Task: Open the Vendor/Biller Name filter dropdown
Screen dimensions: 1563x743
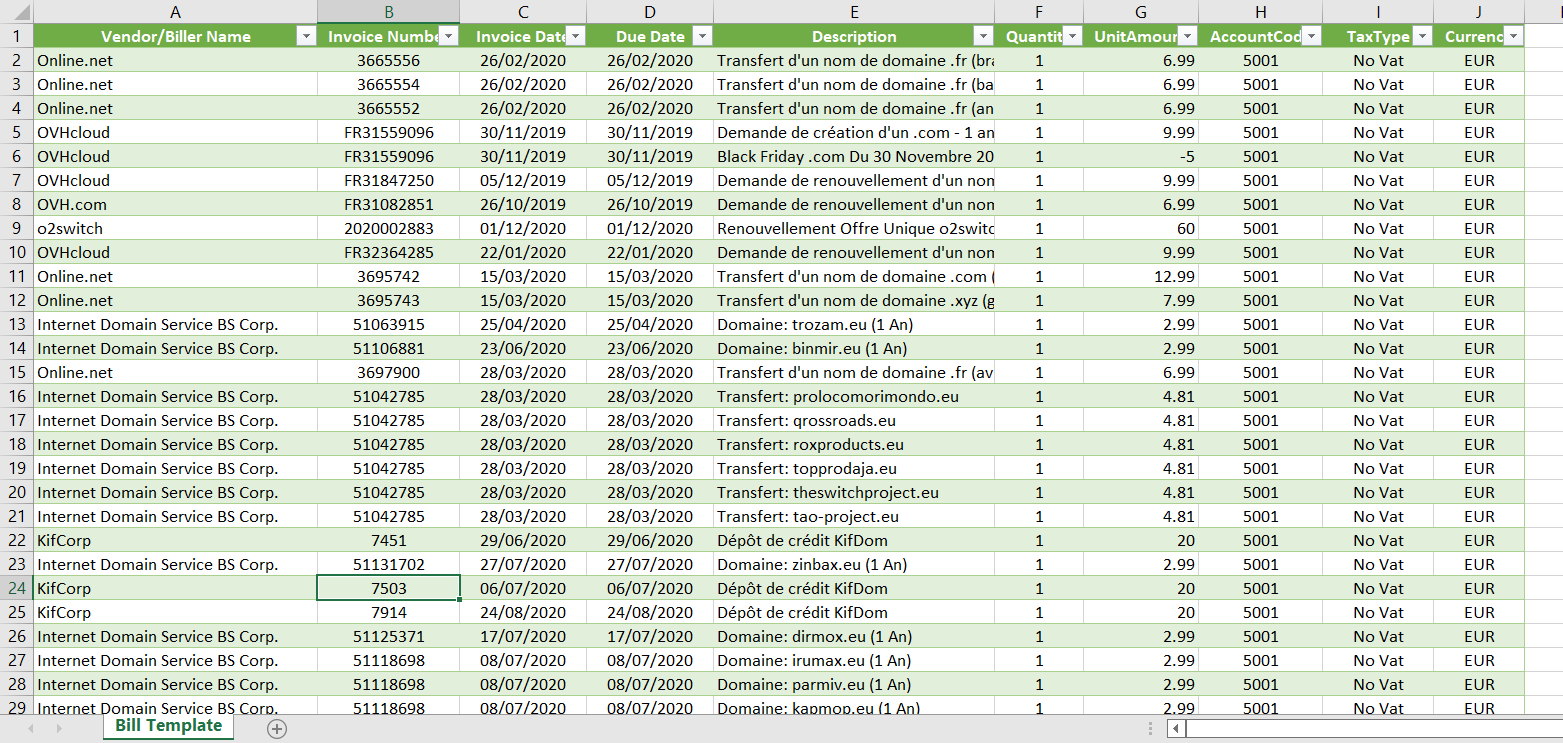Action: (306, 36)
